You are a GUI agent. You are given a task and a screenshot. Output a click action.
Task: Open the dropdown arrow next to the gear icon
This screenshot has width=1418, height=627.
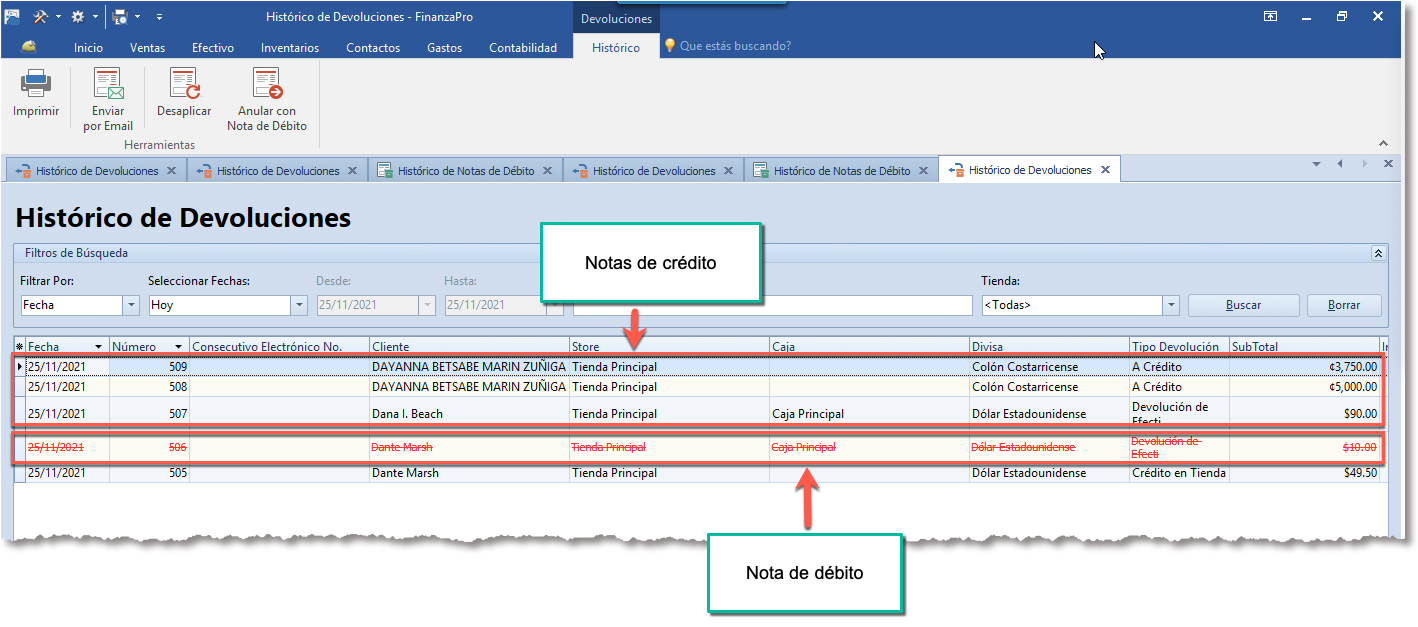click(x=95, y=17)
